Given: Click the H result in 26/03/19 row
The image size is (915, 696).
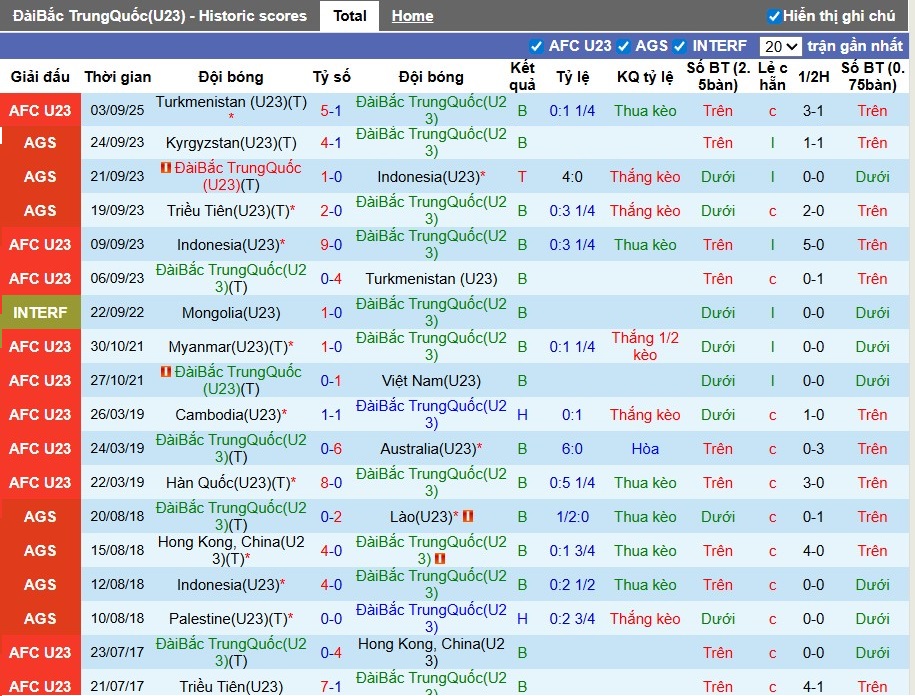Looking at the screenshot, I should click(522, 415).
